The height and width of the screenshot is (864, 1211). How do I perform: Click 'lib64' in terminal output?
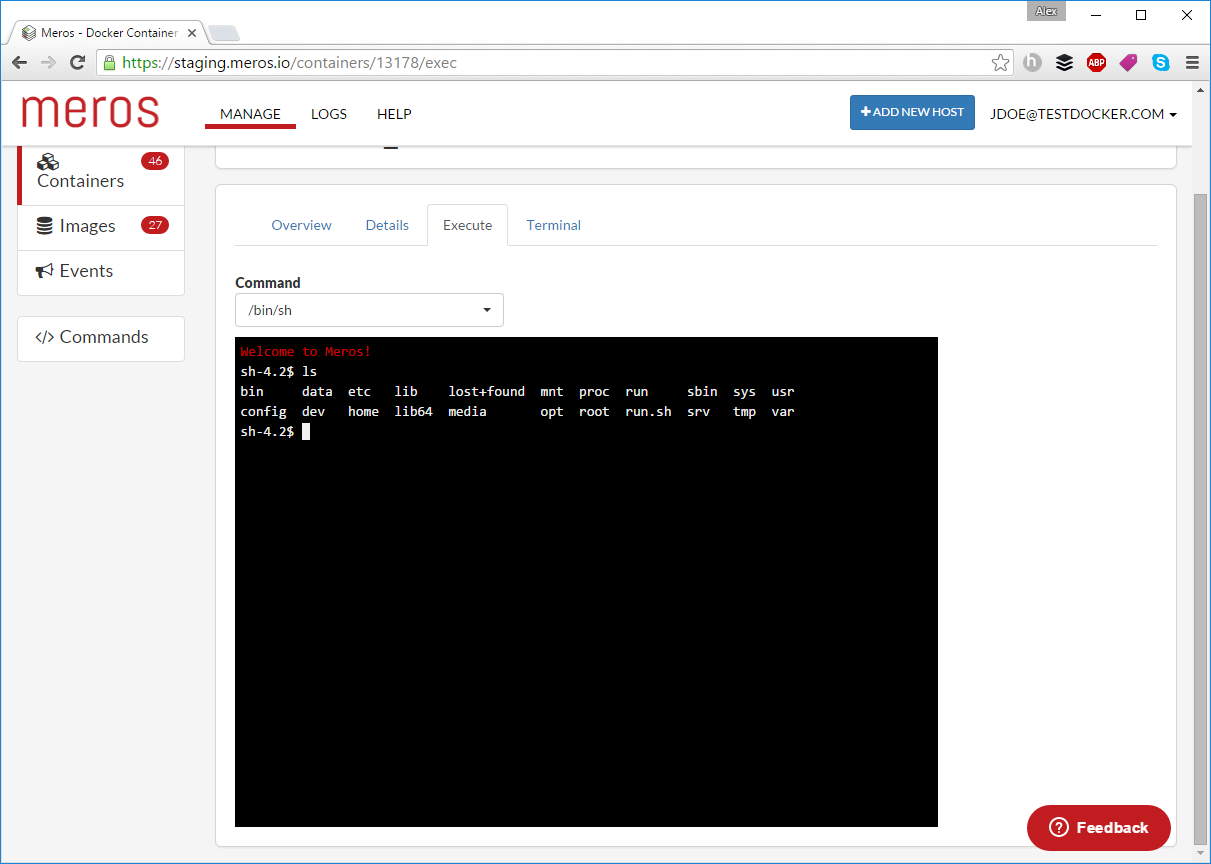tap(413, 412)
